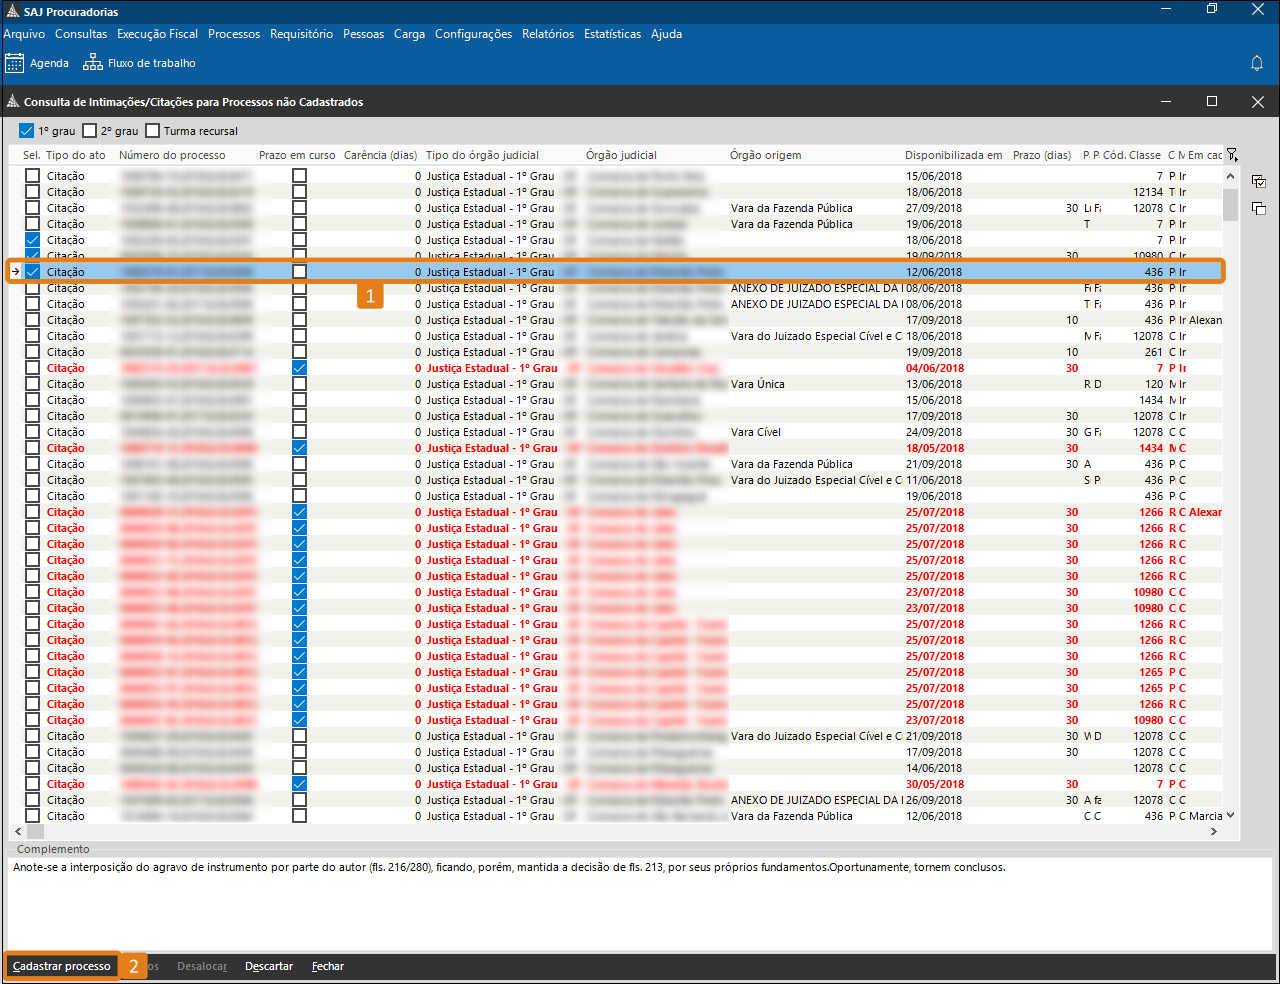Sort by the Disponibilizada em column header
Screen dimensions: 1280x984
tap(953, 155)
